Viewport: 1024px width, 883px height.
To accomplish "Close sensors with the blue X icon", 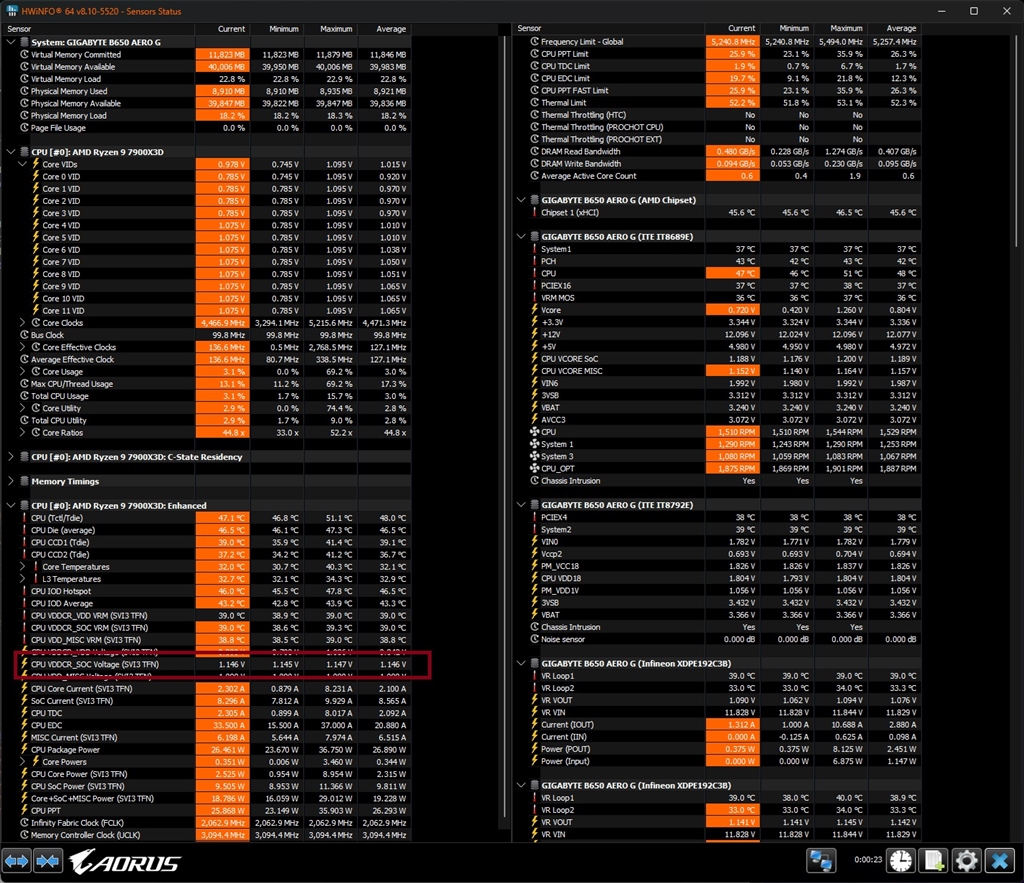I will pos(1000,861).
